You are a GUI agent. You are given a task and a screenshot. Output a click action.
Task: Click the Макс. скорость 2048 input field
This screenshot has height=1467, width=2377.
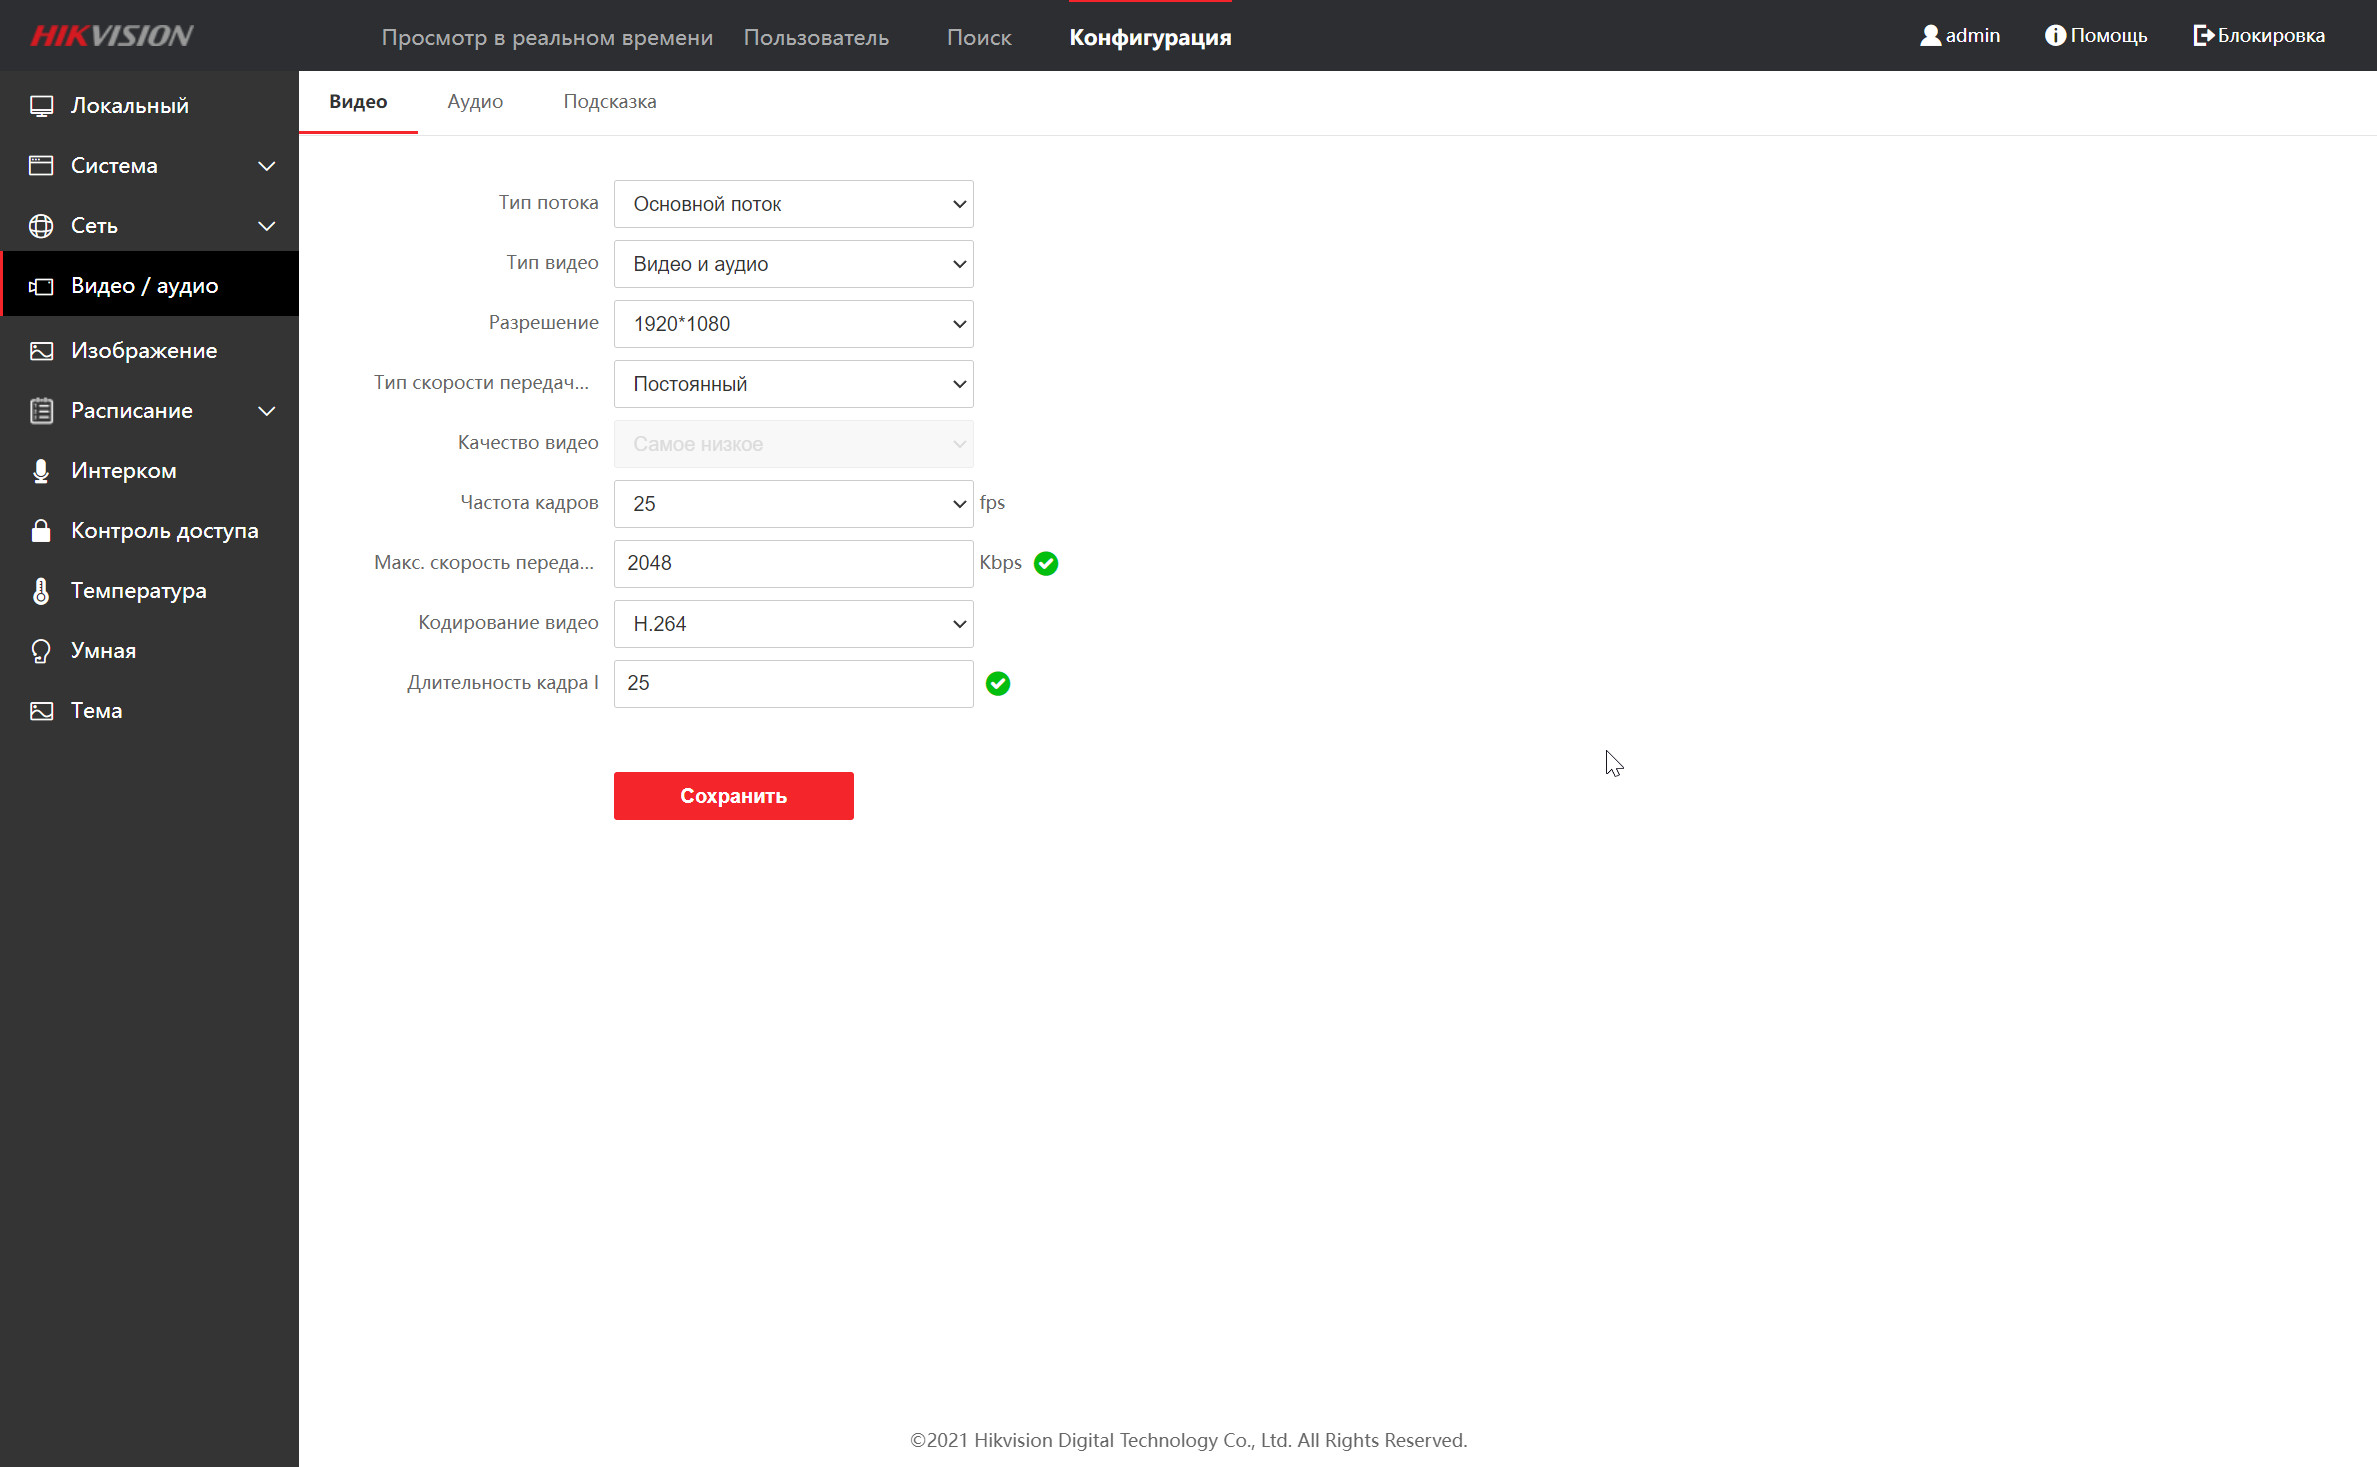pyautogui.click(x=793, y=563)
